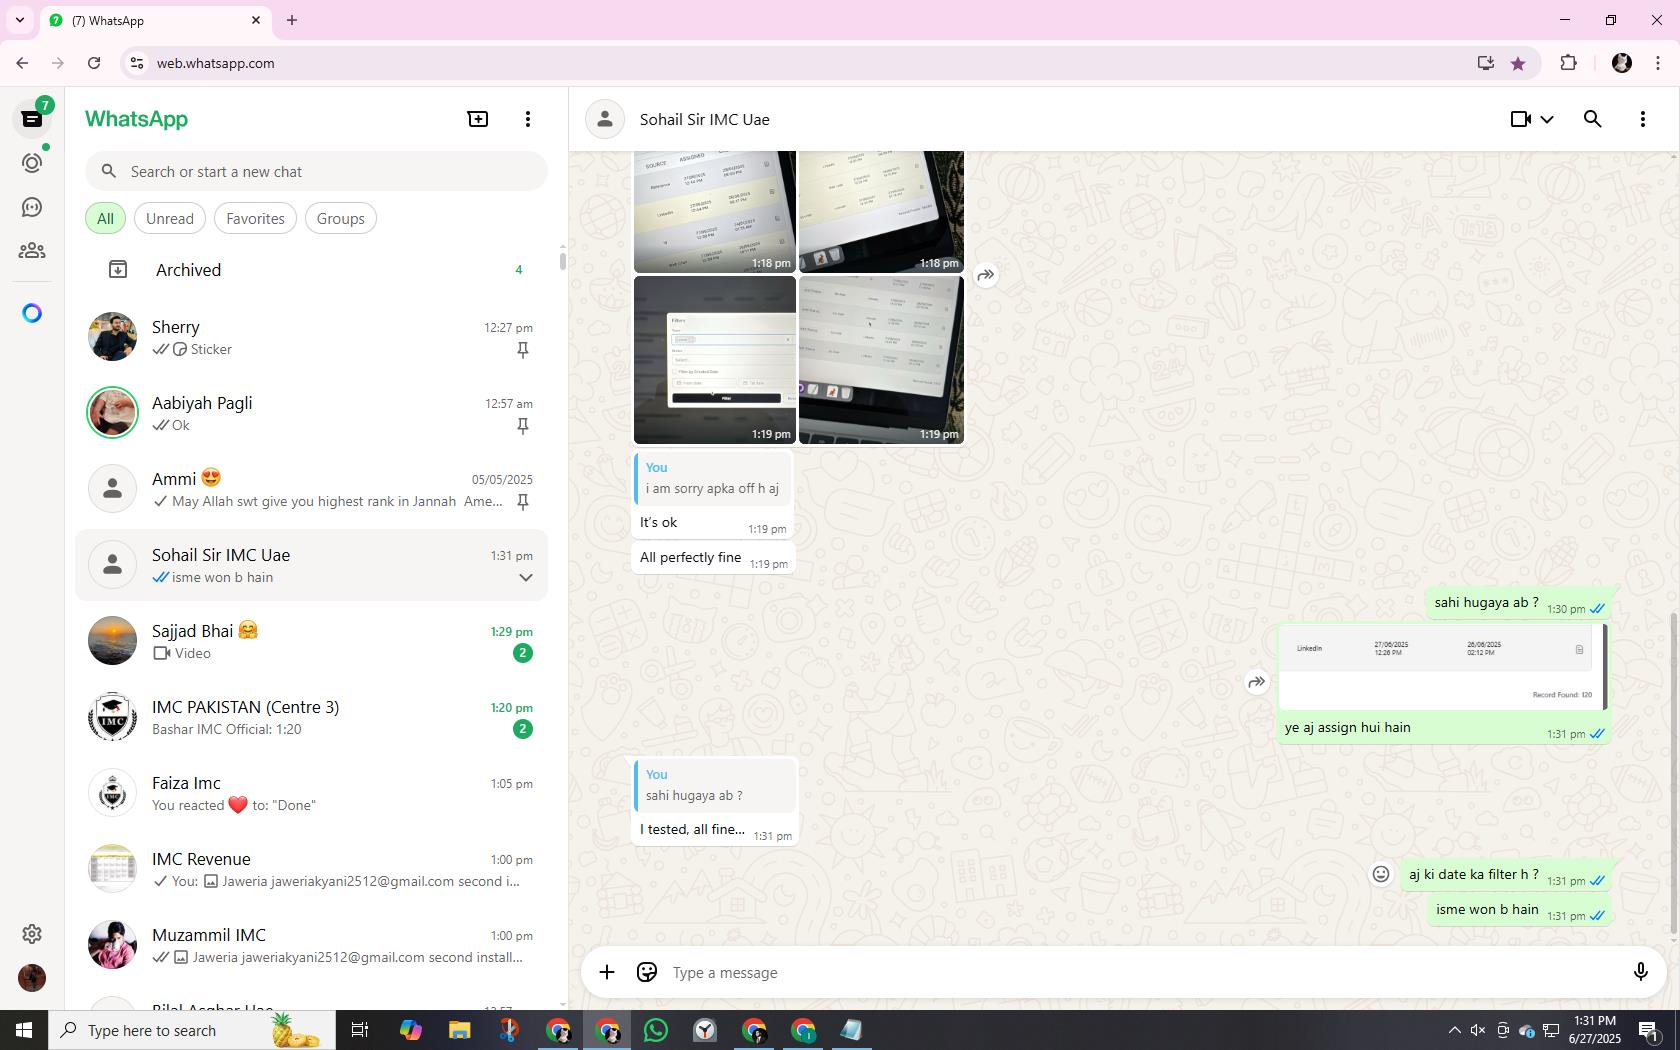1680x1050 pixels.
Task: Start a new chat with plus icon
Action: pyautogui.click(x=478, y=119)
